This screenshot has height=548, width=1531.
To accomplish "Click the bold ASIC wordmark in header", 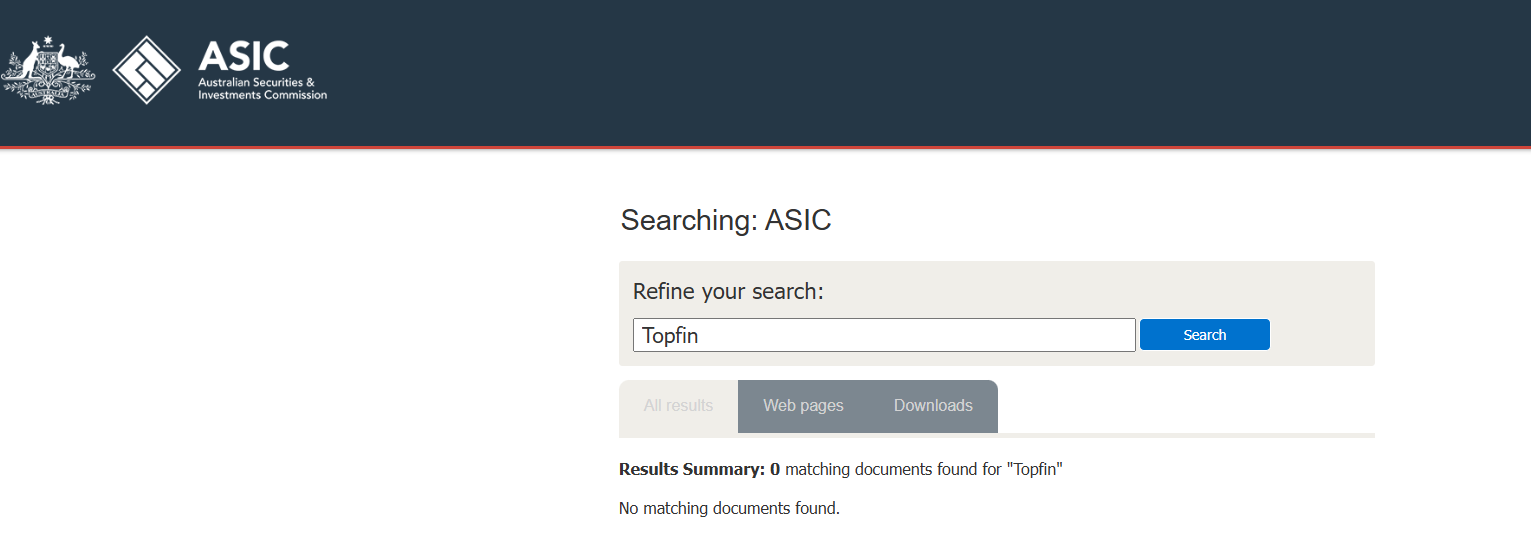I will pyautogui.click(x=244, y=56).
